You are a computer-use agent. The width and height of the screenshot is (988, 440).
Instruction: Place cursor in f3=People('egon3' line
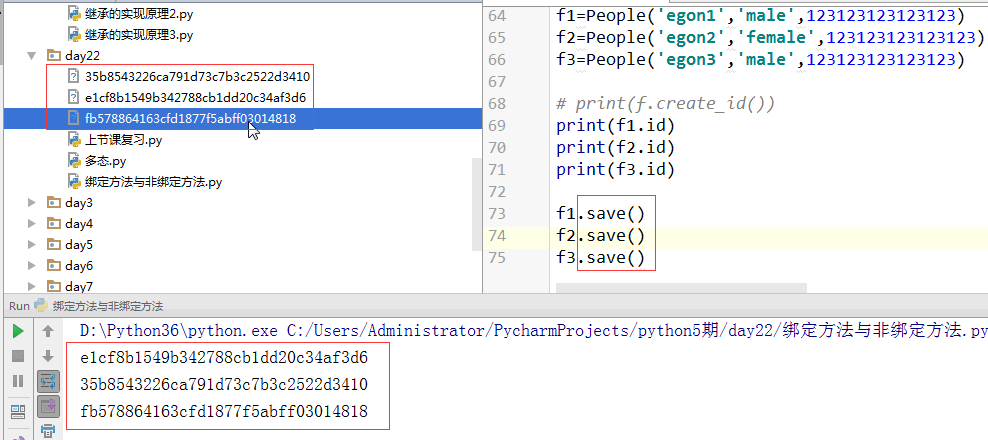click(x=761, y=60)
